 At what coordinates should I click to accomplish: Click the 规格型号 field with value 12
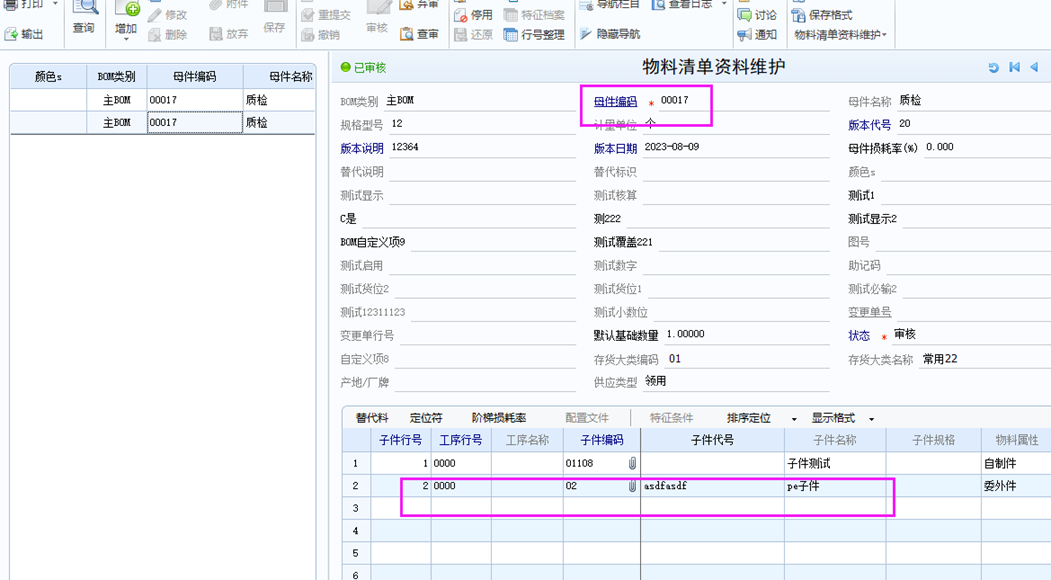click(482, 124)
